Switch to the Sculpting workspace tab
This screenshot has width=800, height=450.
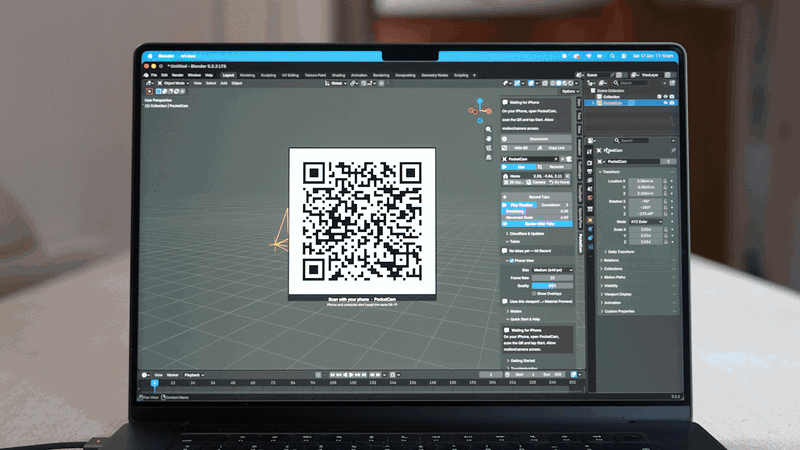point(268,75)
